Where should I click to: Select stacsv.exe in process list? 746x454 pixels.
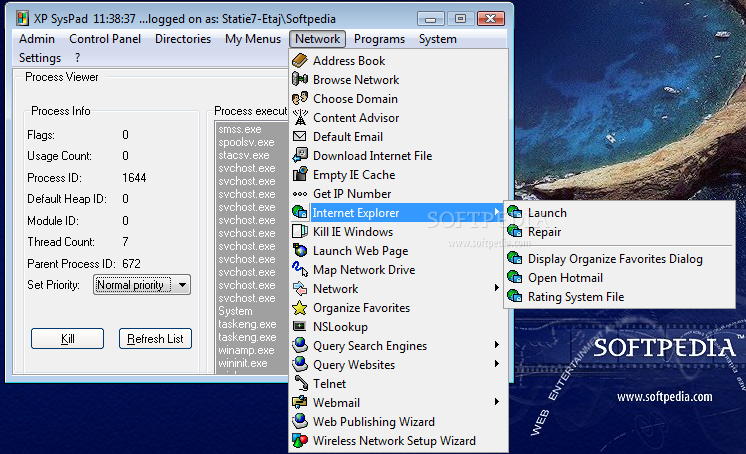[x=244, y=155]
